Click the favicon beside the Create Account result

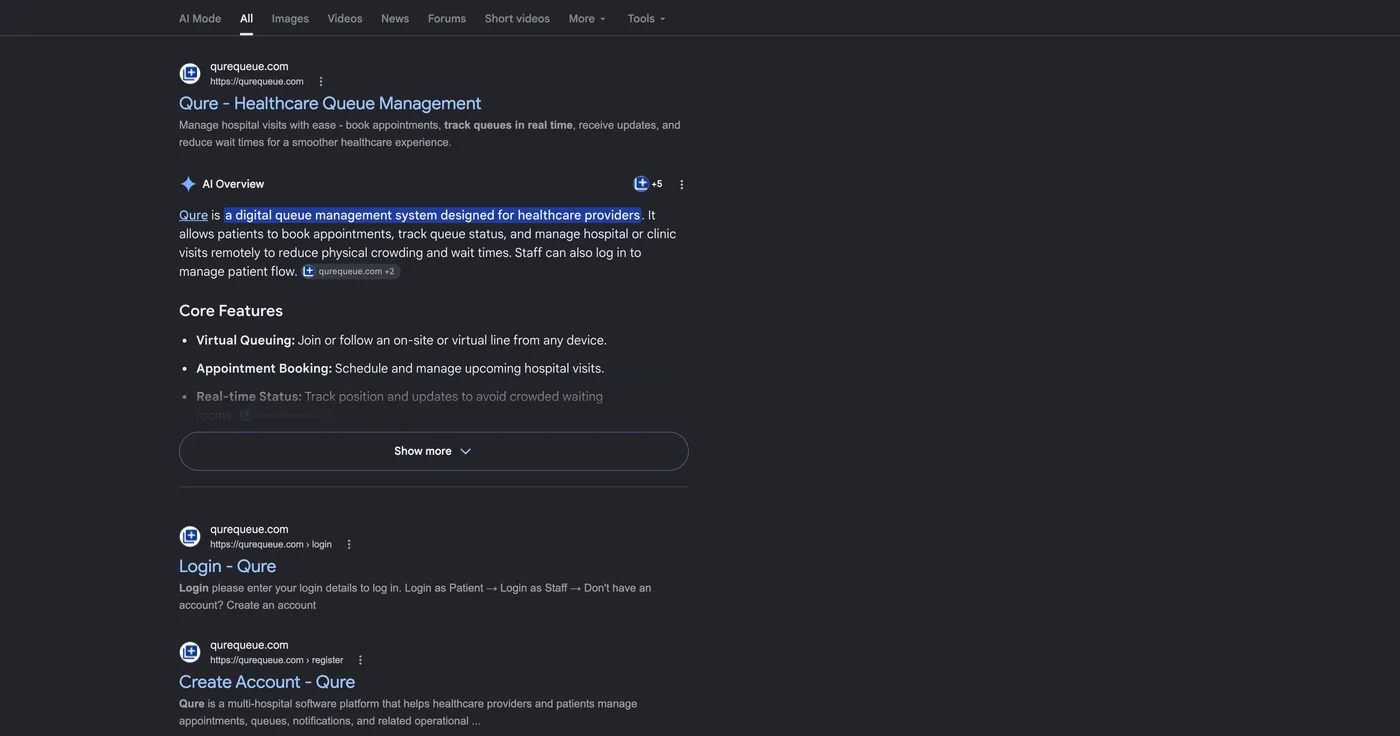click(x=190, y=653)
